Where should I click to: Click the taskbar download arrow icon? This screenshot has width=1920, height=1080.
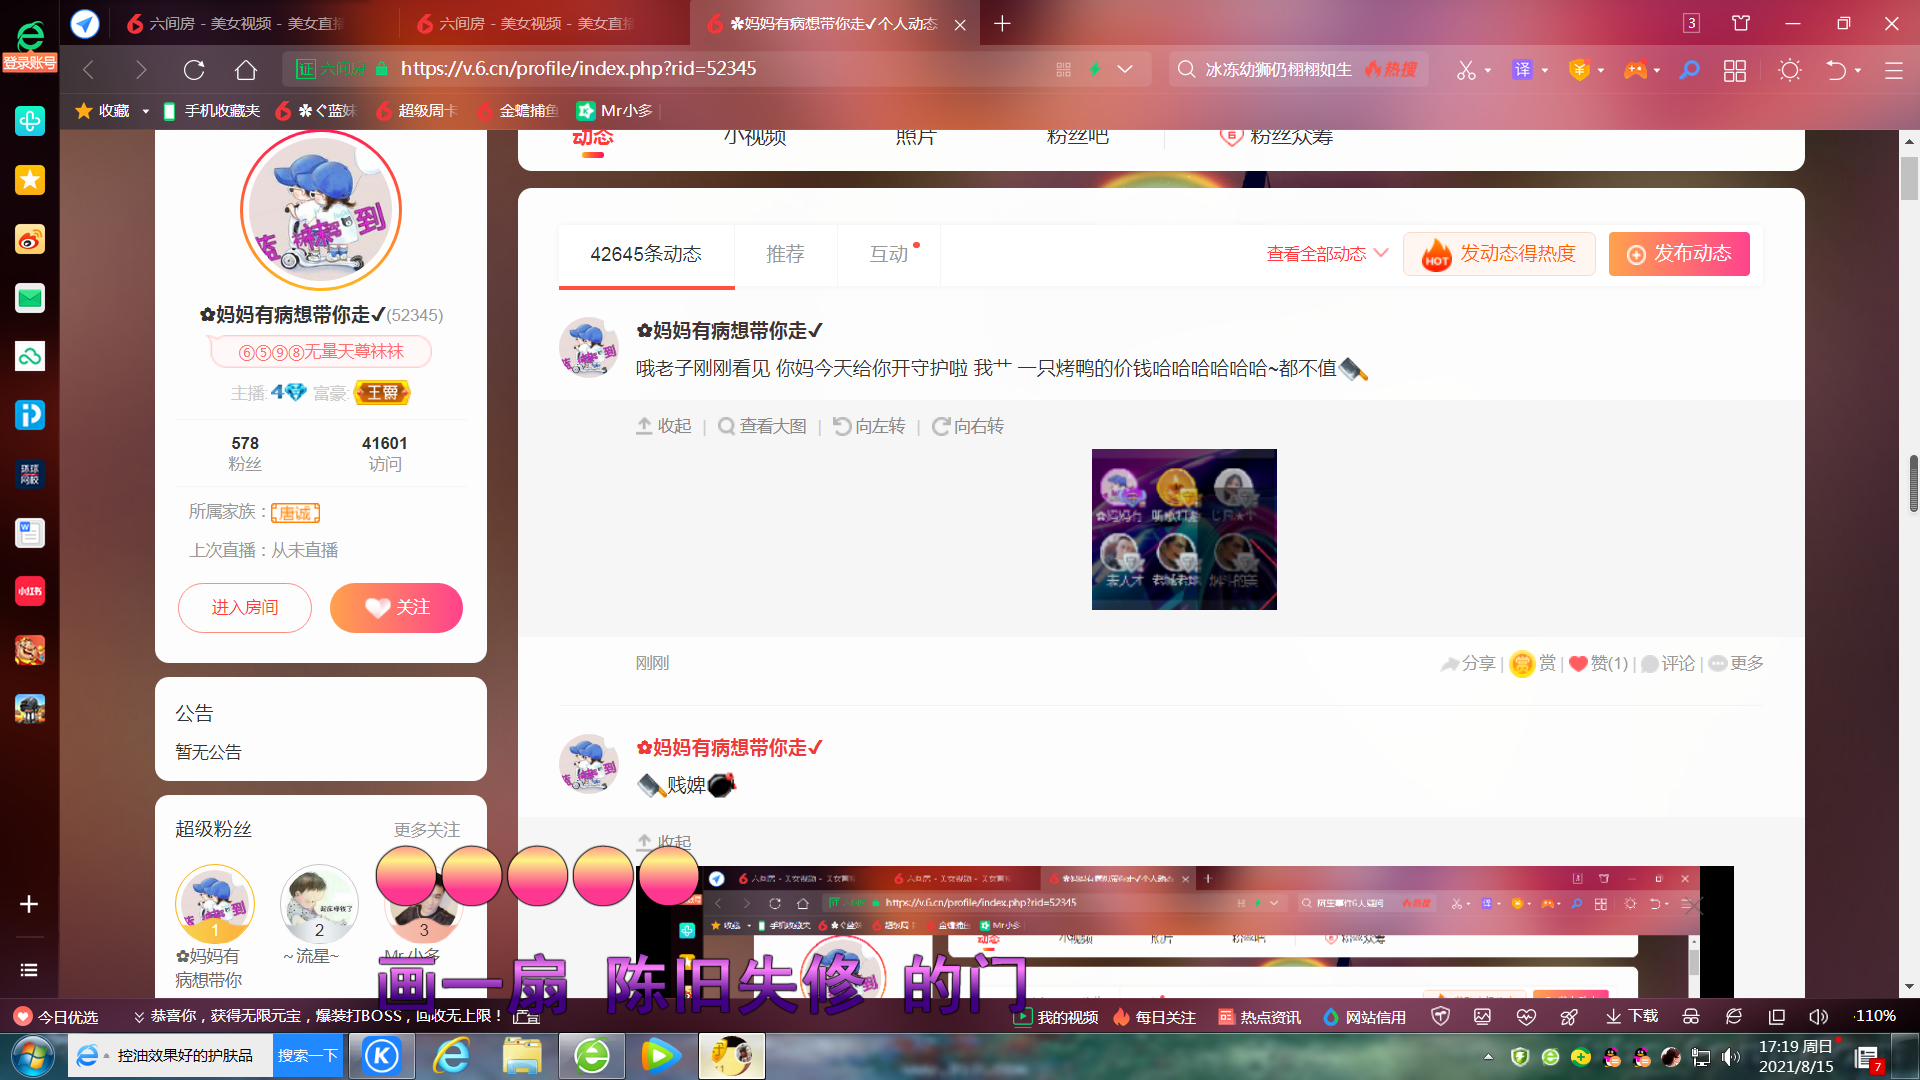click(x=1613, y=1016)
